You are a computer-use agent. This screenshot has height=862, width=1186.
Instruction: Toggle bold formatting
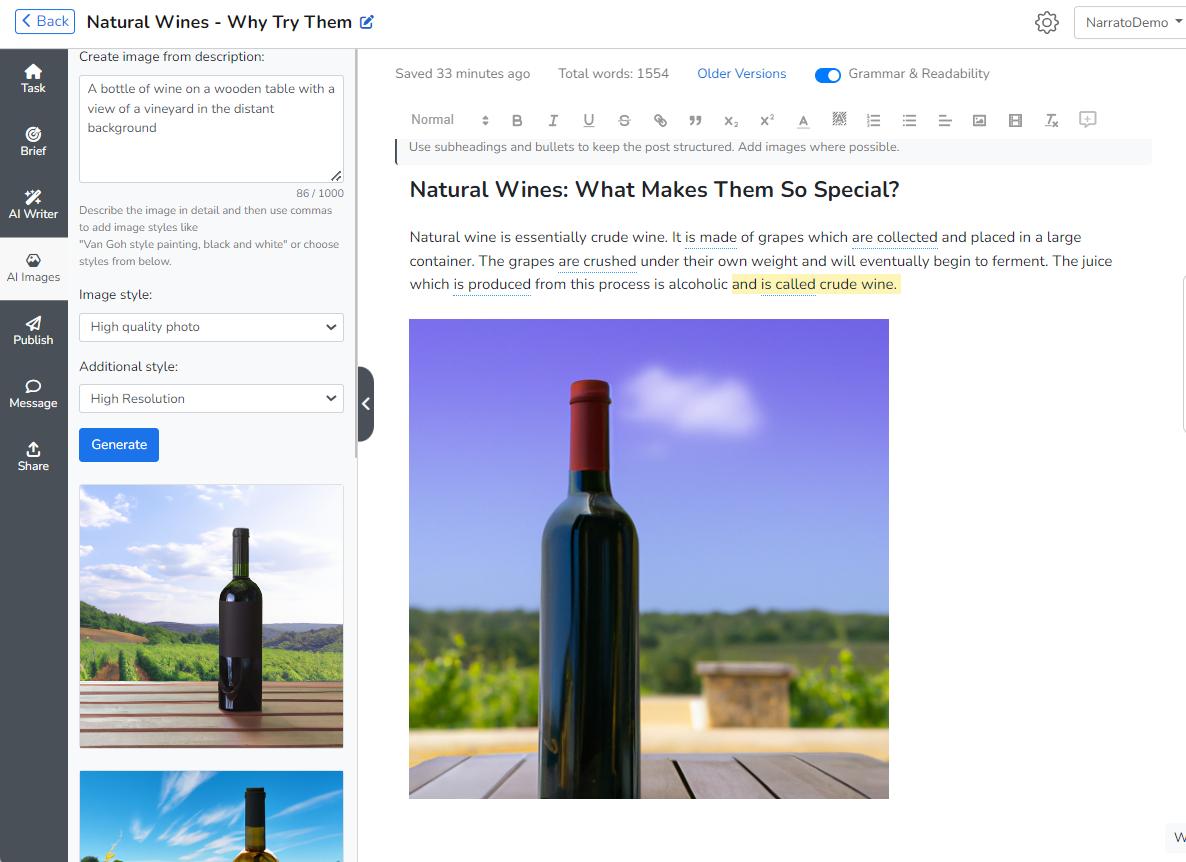(517, 120)
